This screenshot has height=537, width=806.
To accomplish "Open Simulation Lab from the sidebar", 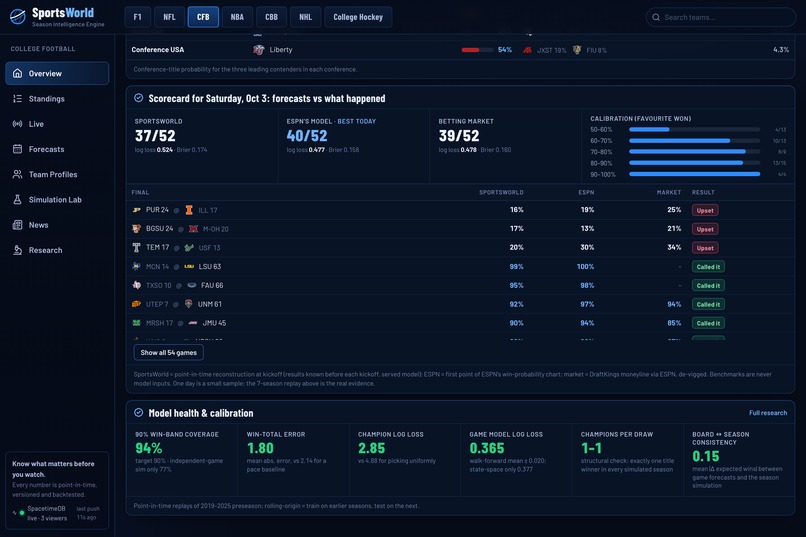I will pos(57,199).
